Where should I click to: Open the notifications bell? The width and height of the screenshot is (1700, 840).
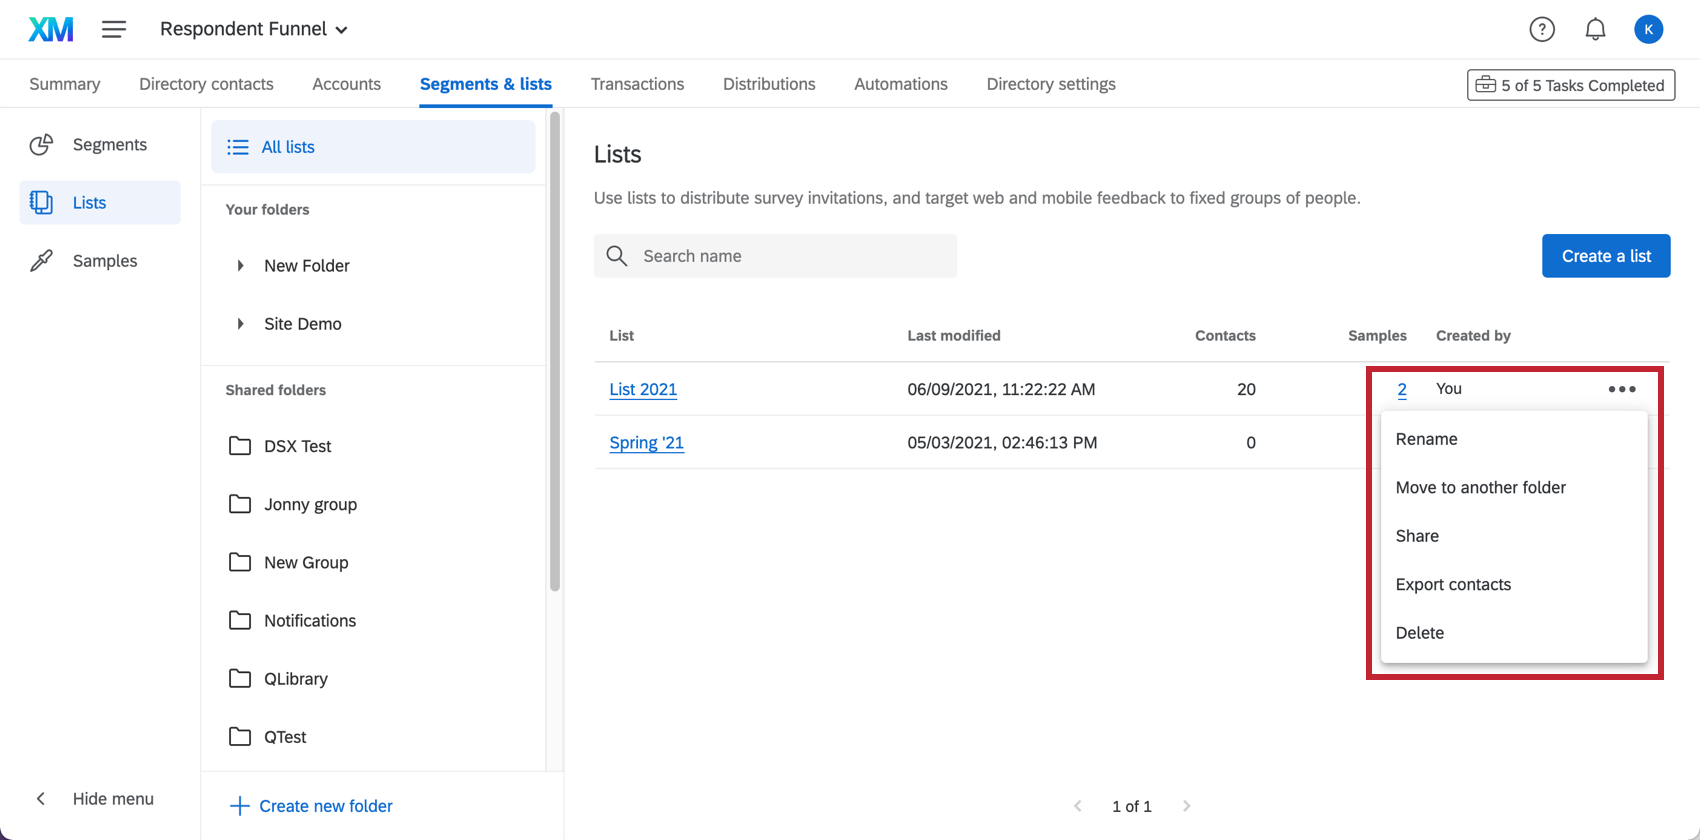[x=1595, y=30]
